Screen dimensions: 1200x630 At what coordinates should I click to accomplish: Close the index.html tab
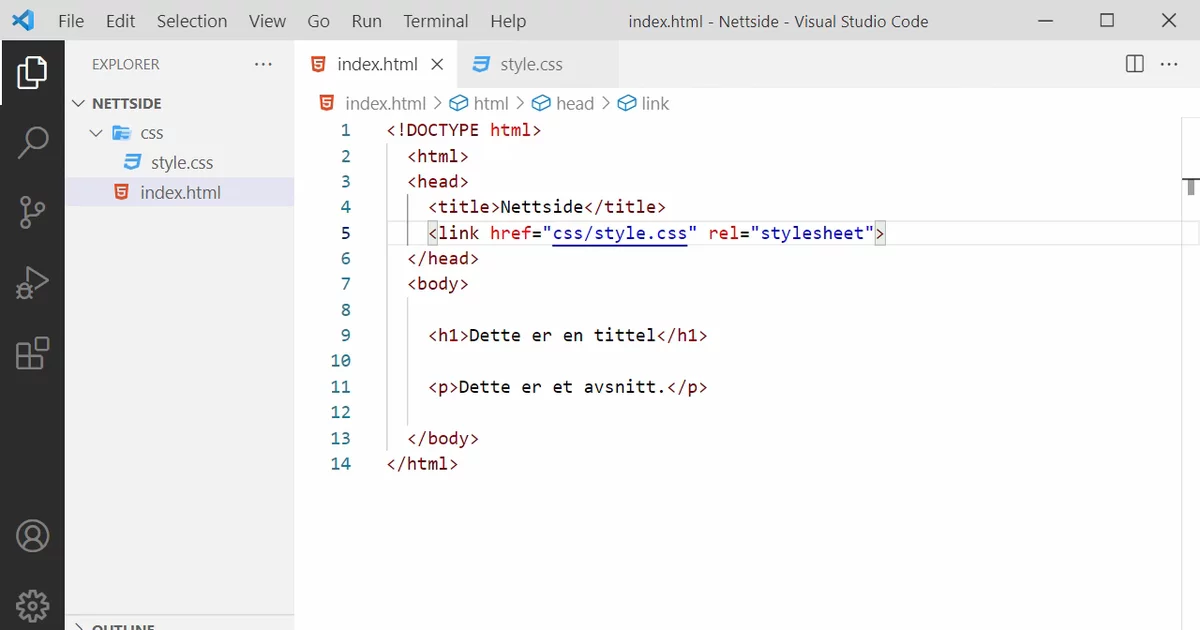(437, 64)
